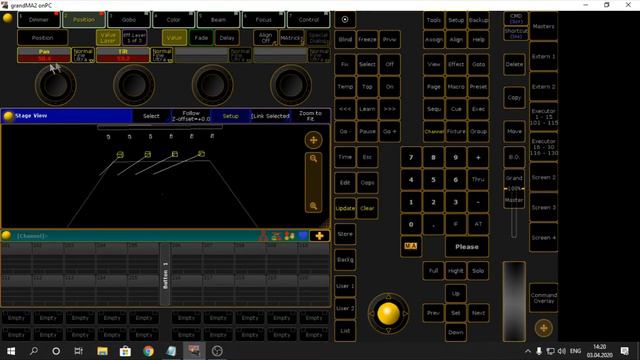This screenshot has height=360, width=640.
Task: Switch to the Color preset type tab
Action: tap(173, 20)
